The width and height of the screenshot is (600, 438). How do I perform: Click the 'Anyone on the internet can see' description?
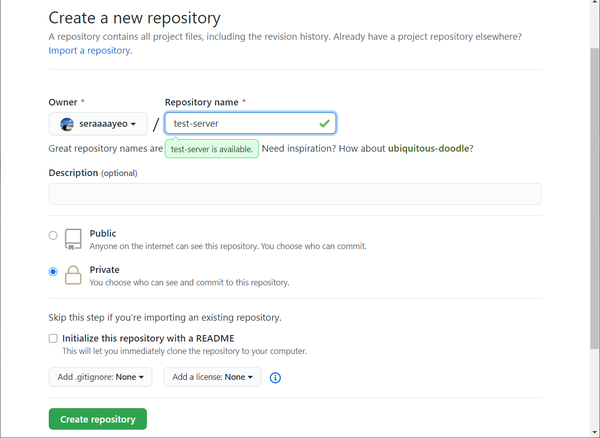(x=228, y=246)
